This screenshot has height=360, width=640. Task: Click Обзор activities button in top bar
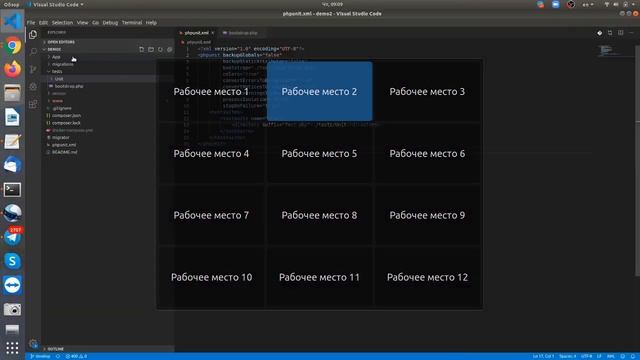[11, 4]
